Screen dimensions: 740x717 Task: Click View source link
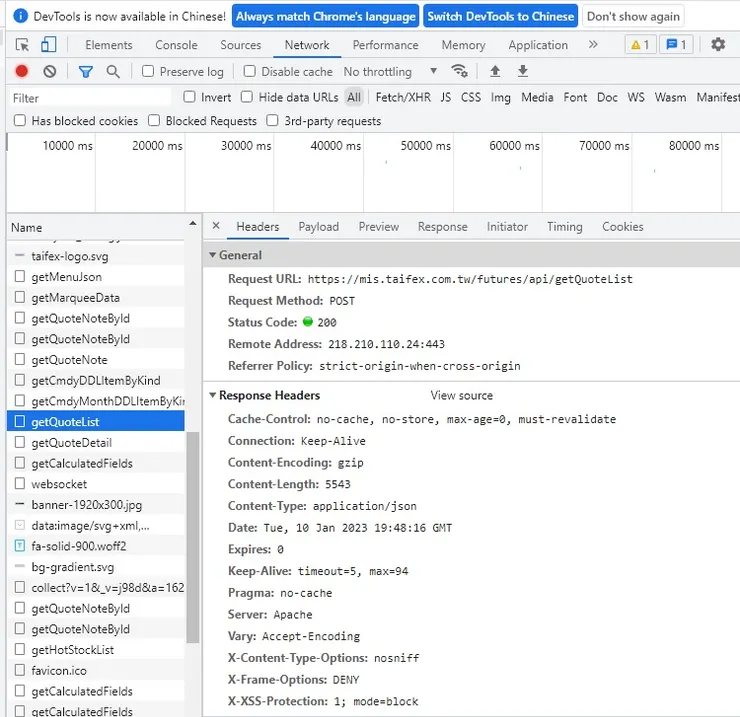tap(461, 396)
